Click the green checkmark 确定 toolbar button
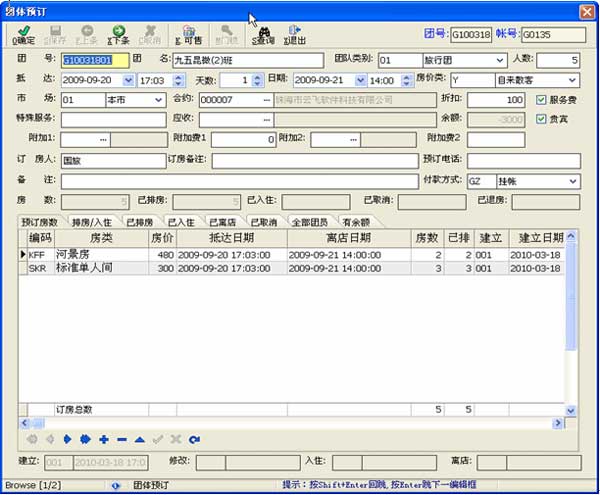The height and width of the screenshot is (495, 600). tap(23, 35)
